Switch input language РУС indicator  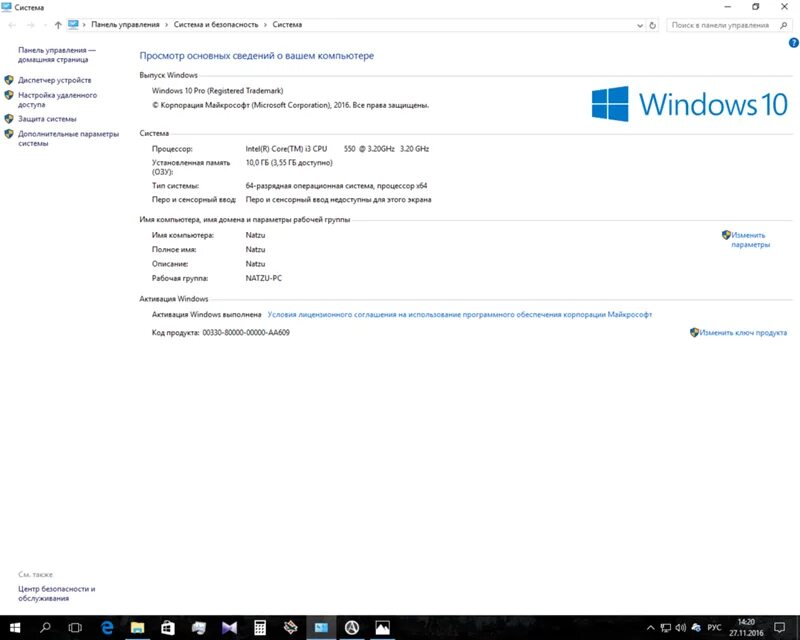(714, 628)
